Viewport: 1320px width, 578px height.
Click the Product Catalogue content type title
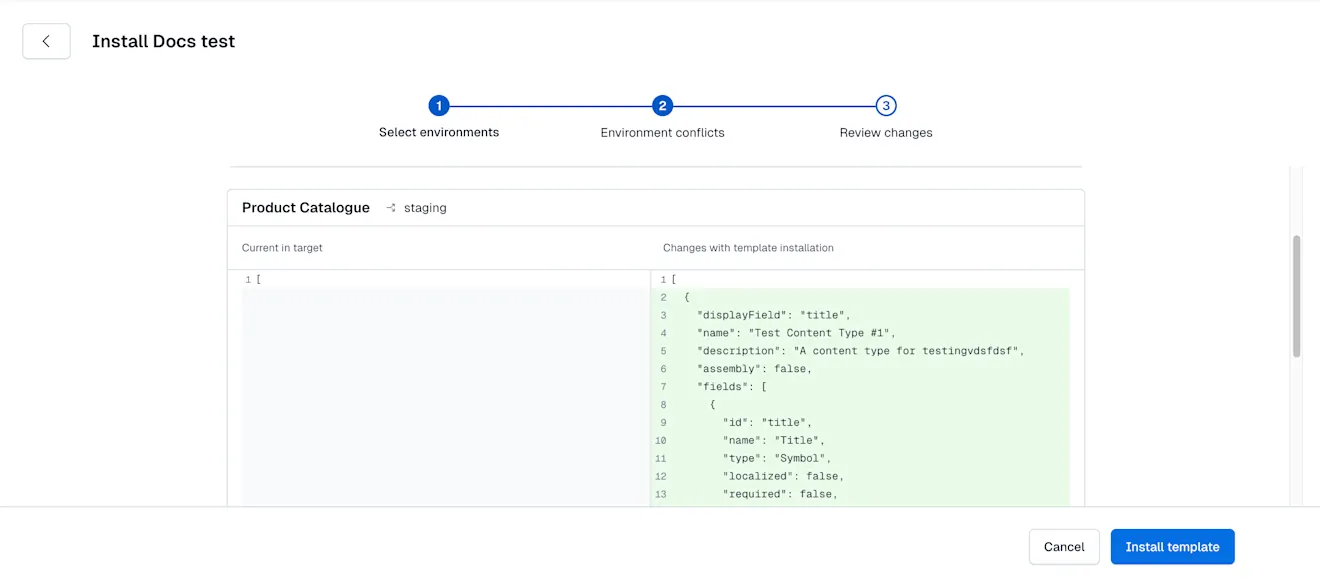305,207
